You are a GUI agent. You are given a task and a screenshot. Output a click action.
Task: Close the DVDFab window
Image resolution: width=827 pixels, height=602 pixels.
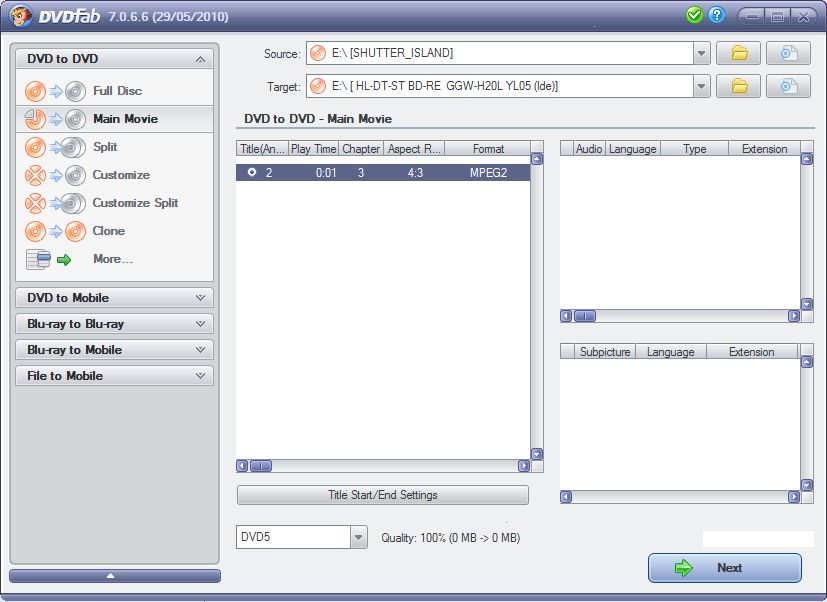803,16
